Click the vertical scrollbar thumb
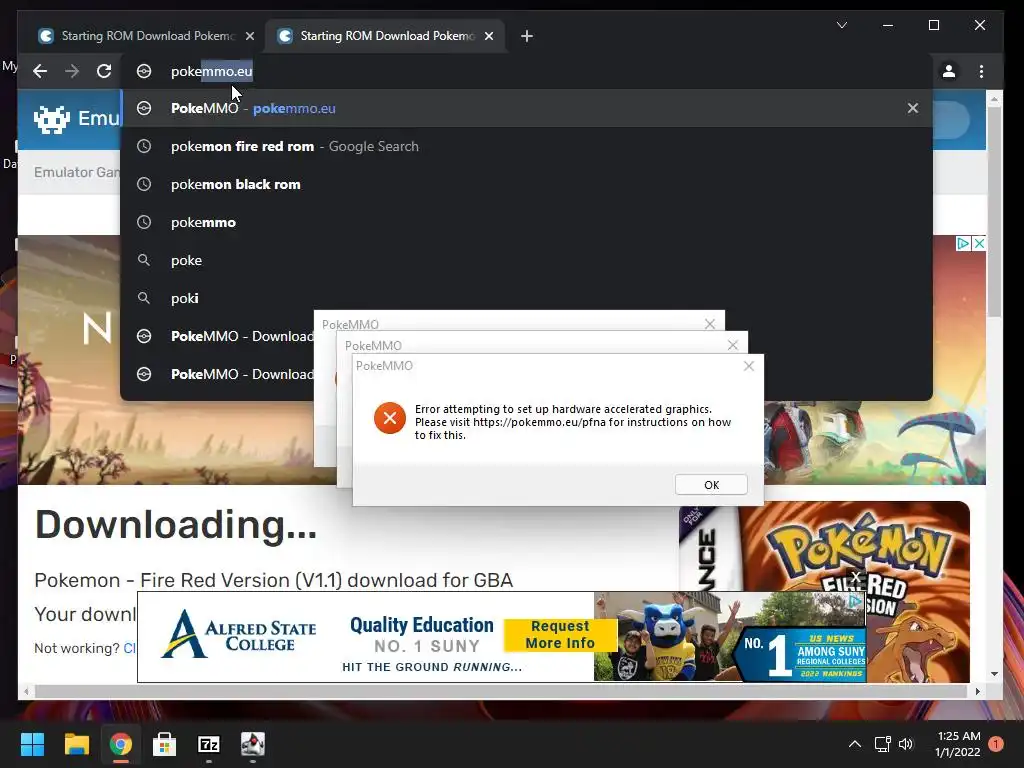The height and width of the screenshot is (768, 1024). 994,211
